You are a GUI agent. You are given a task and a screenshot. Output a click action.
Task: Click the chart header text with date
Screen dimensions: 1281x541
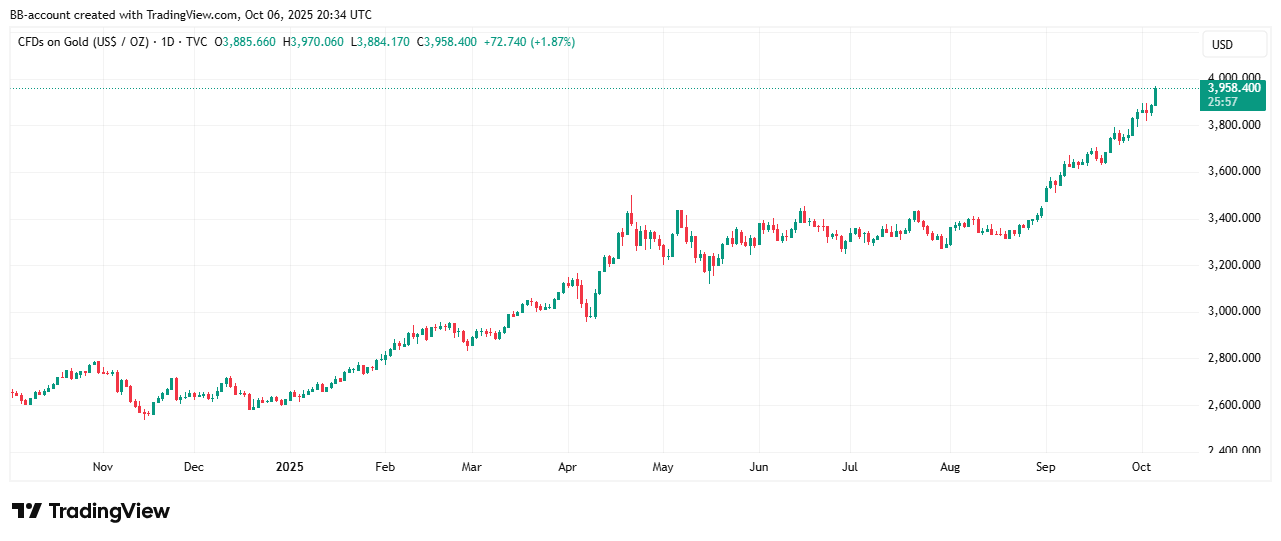[x=190, y=15]
